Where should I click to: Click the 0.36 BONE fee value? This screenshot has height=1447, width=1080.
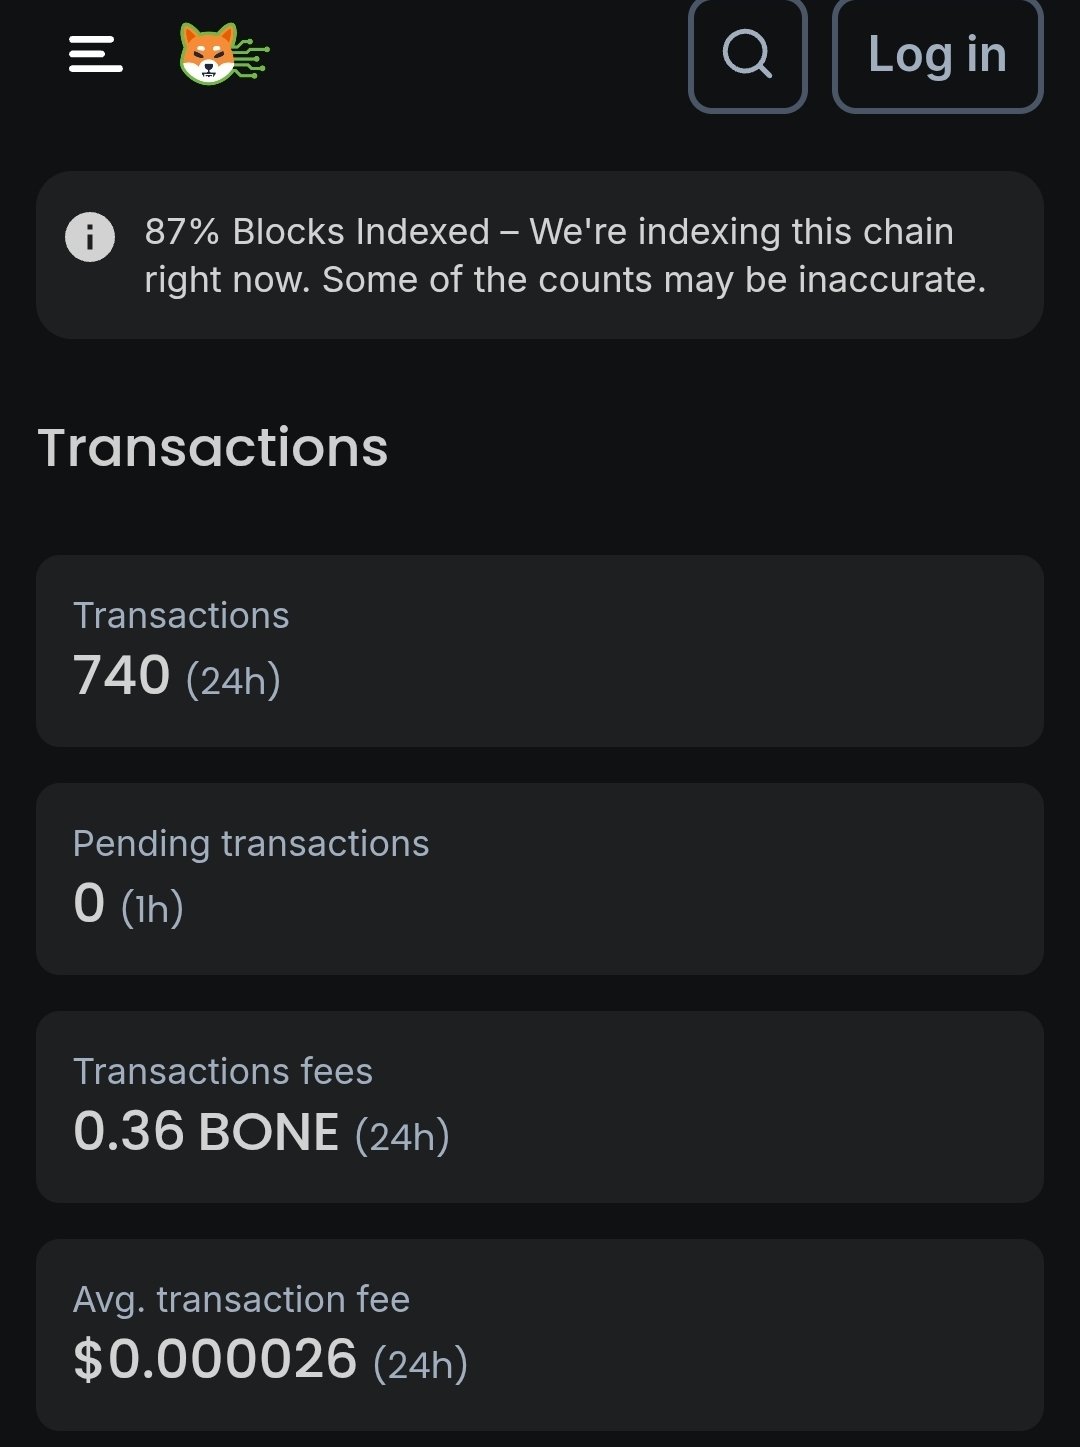tap(206, 1132)
